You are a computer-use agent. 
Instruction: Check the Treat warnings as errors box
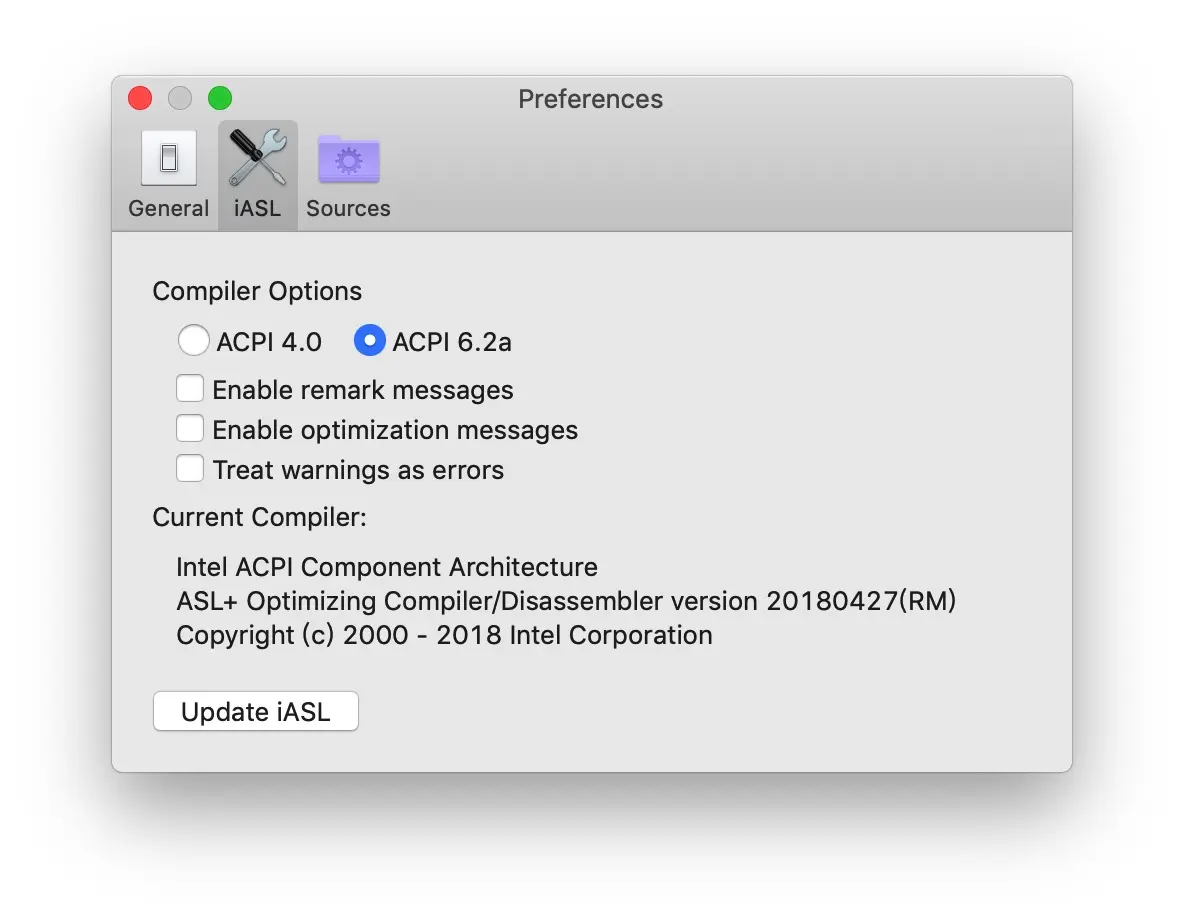190,469
